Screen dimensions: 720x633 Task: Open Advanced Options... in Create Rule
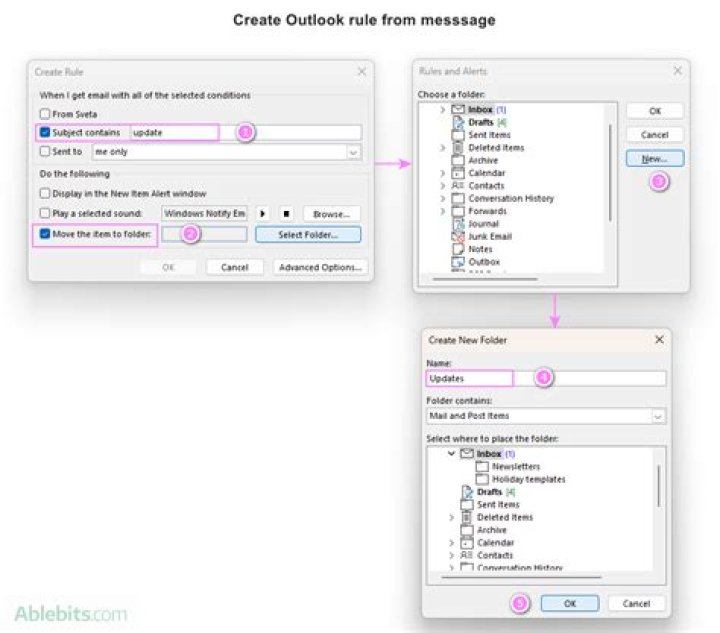coord(320,267)
